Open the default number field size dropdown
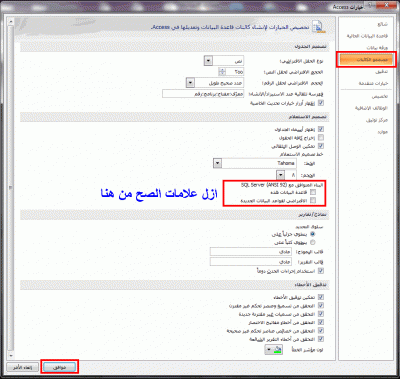Screen dimensions: 400x379 coord(190,83)
